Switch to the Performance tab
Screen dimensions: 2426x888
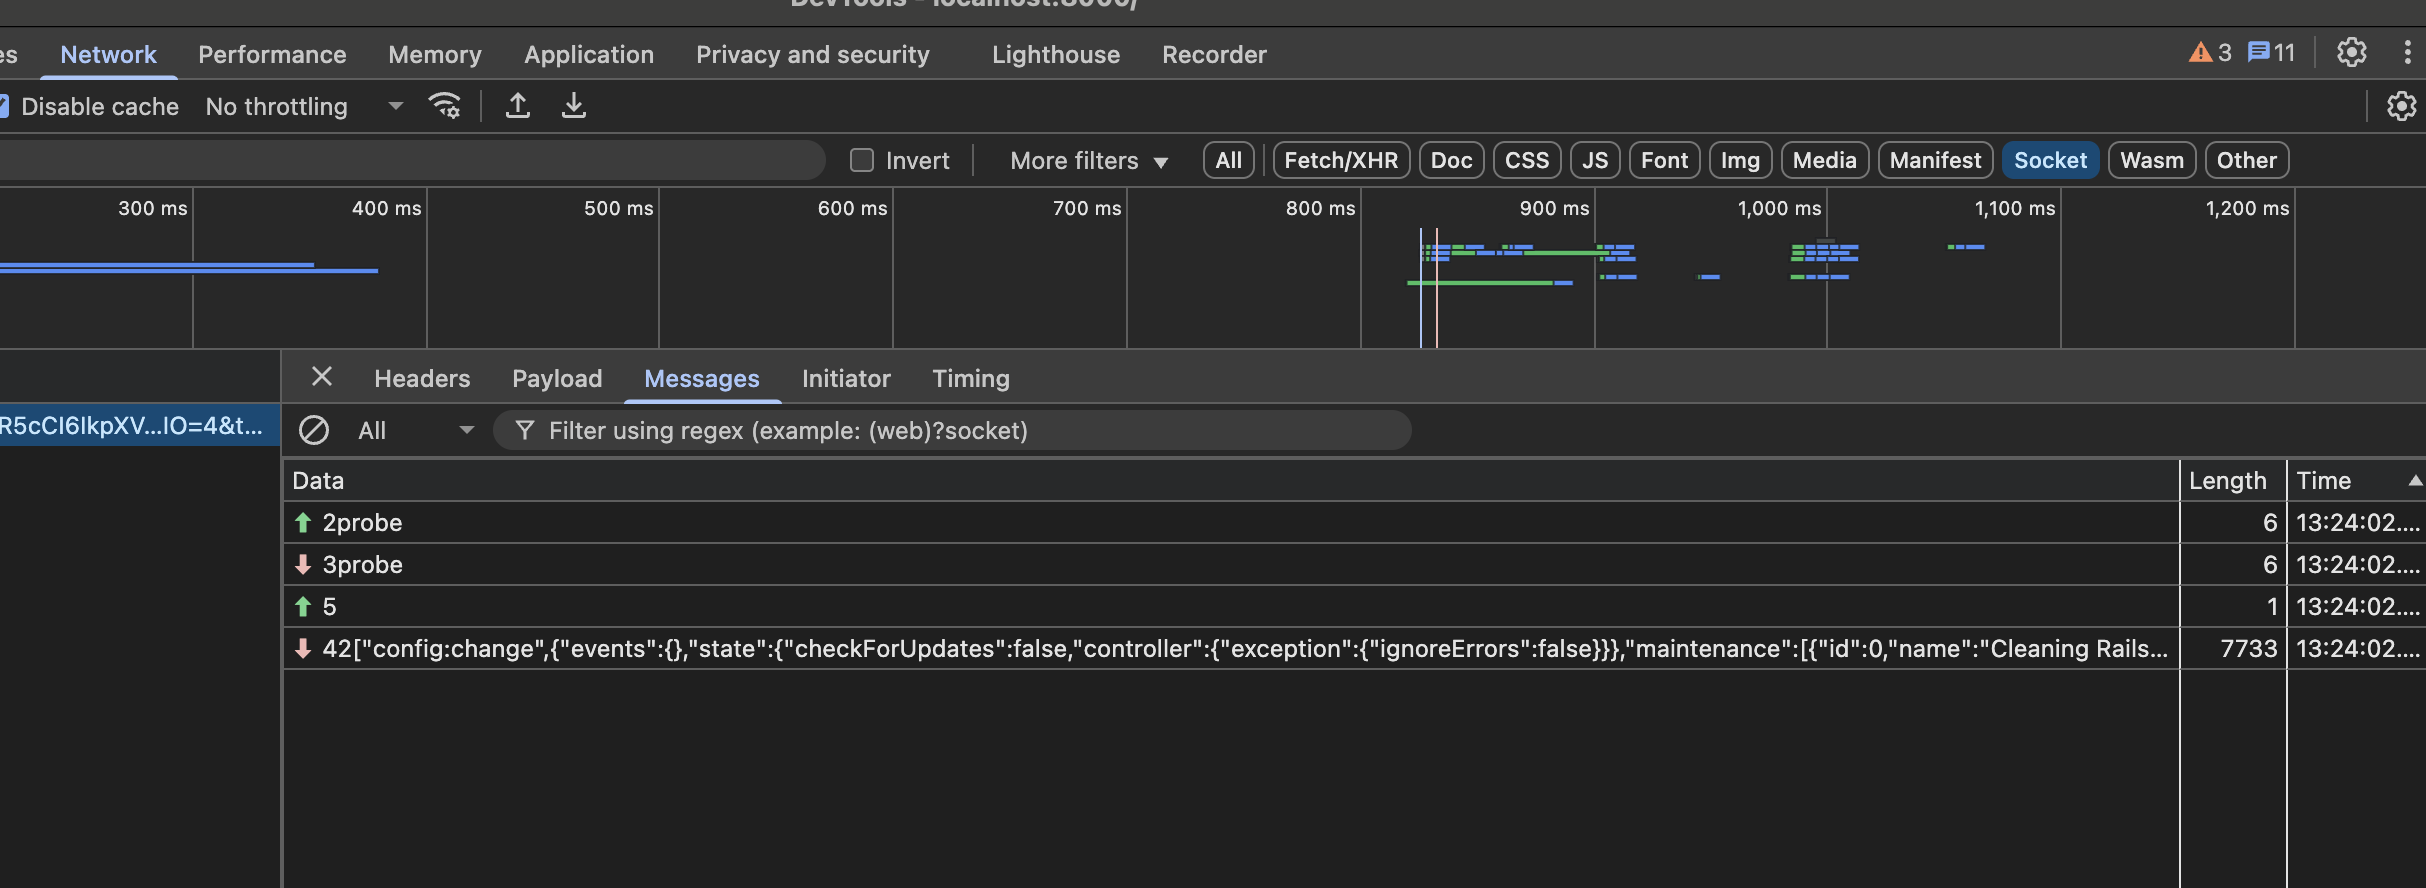pyautogui.click(x=272, y=55)
